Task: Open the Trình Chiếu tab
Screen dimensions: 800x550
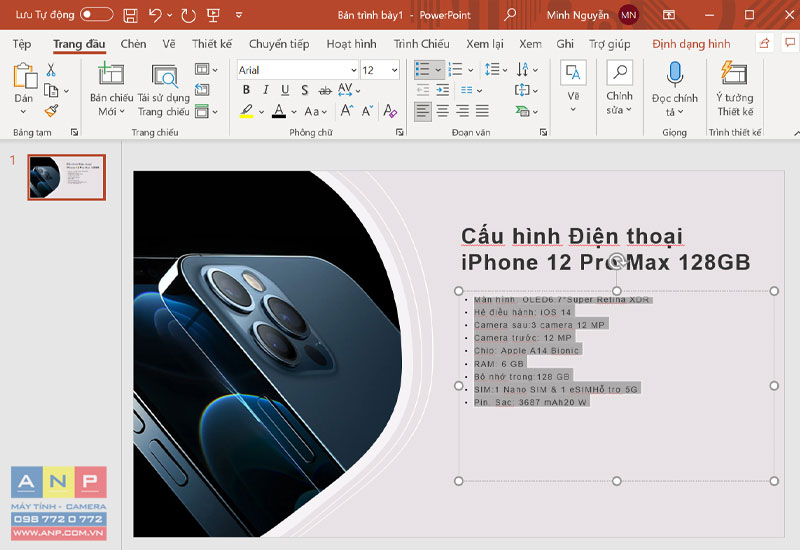Action: click(421, 44)
